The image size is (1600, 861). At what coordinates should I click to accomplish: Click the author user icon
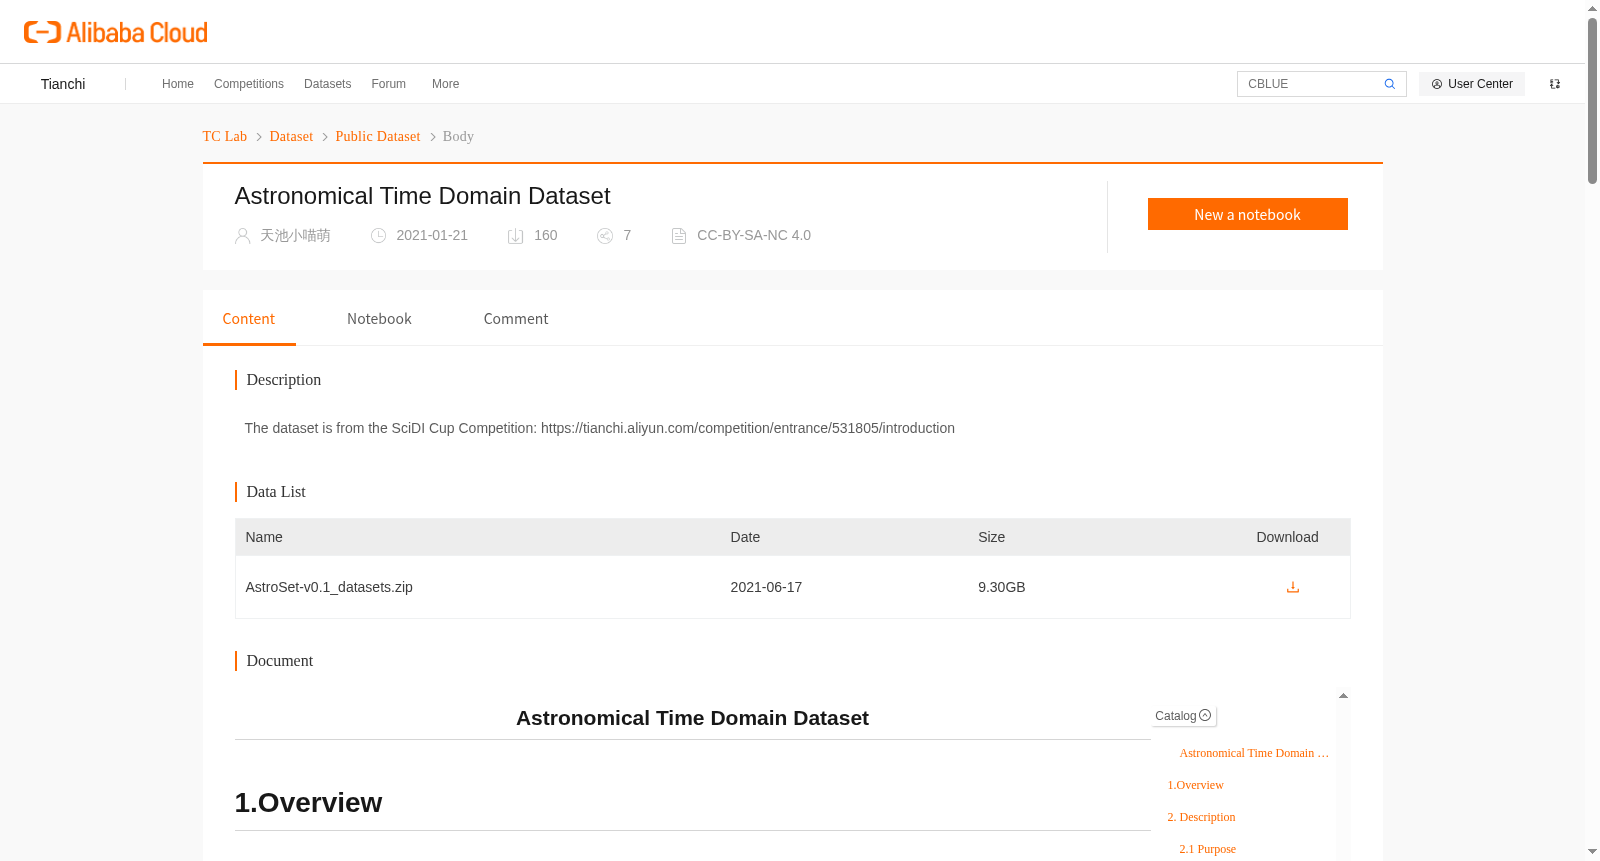pyautogui.click(x=242, y=236)
